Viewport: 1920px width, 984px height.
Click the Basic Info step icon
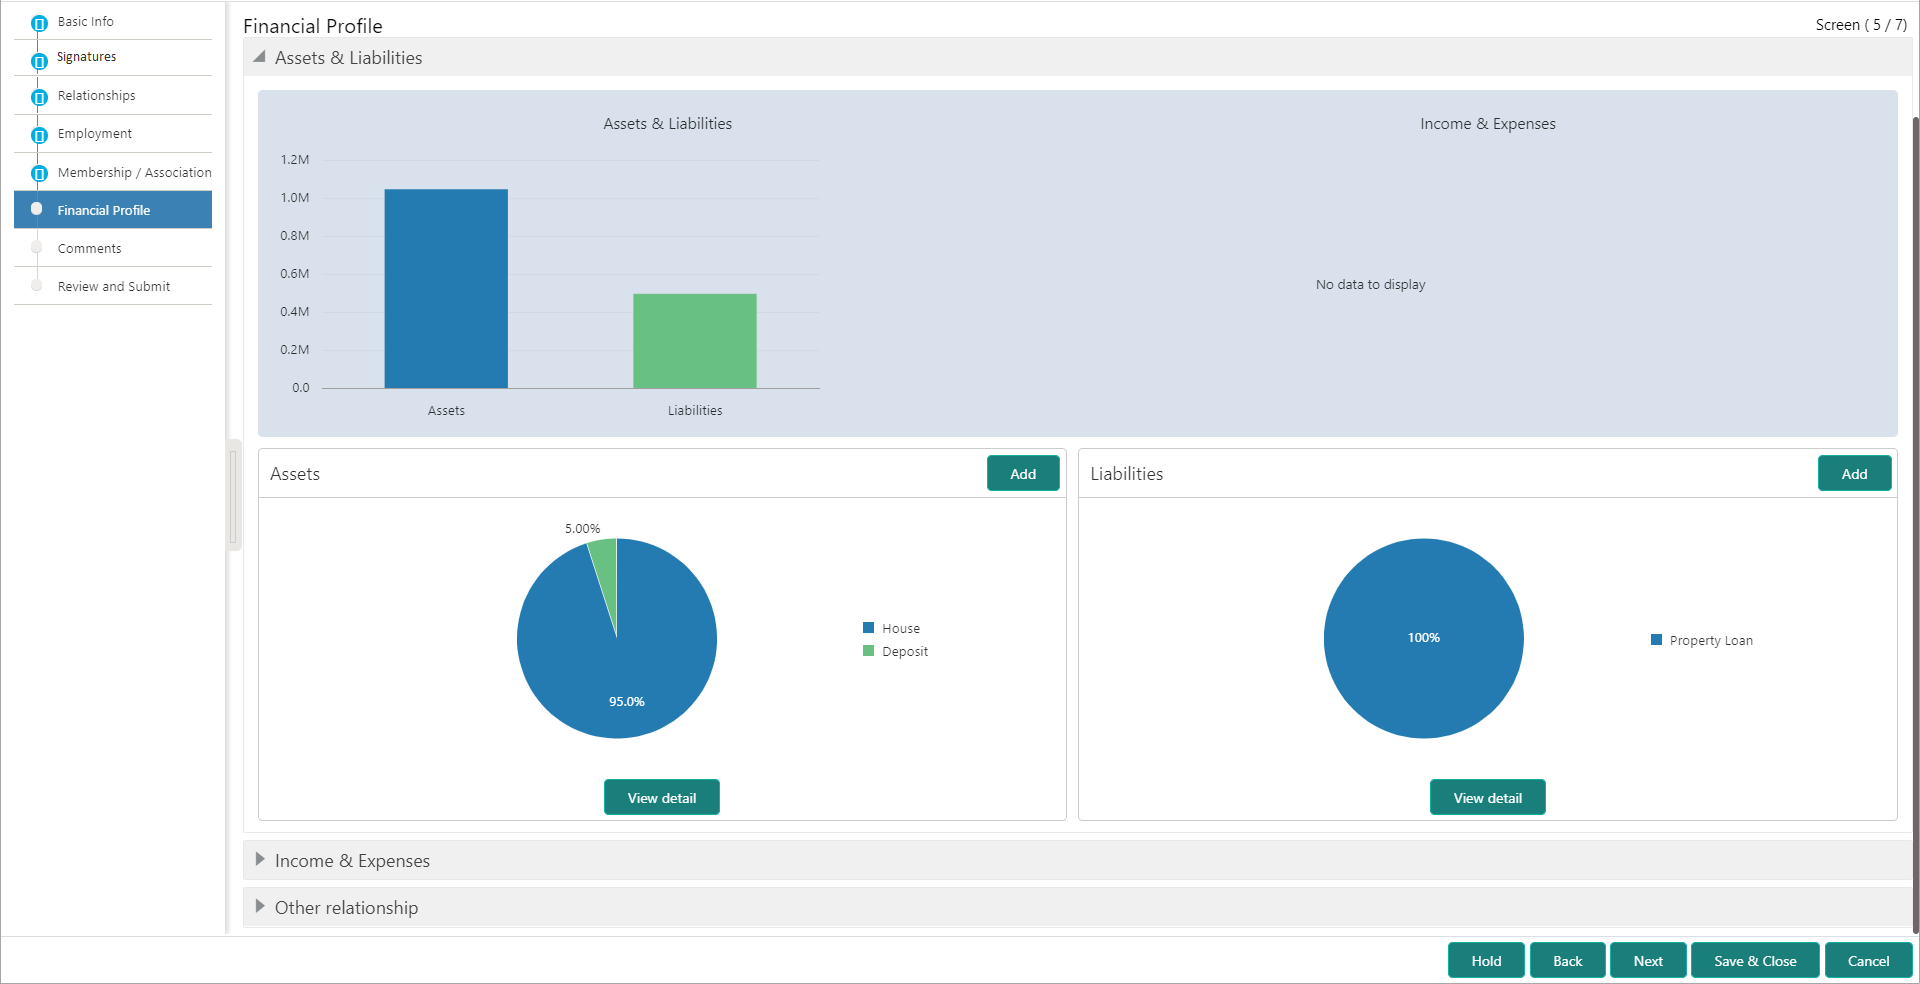tap(39, 23)
